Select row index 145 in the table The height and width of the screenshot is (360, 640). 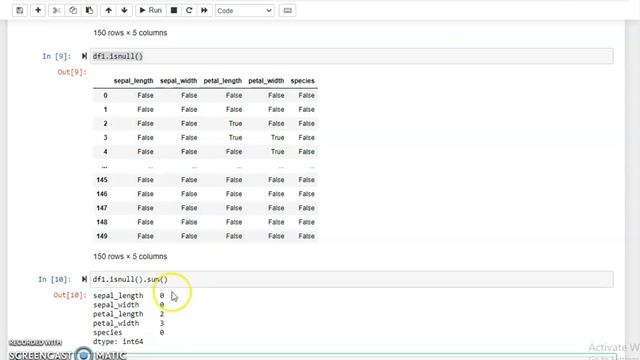[x=102, y=180]
